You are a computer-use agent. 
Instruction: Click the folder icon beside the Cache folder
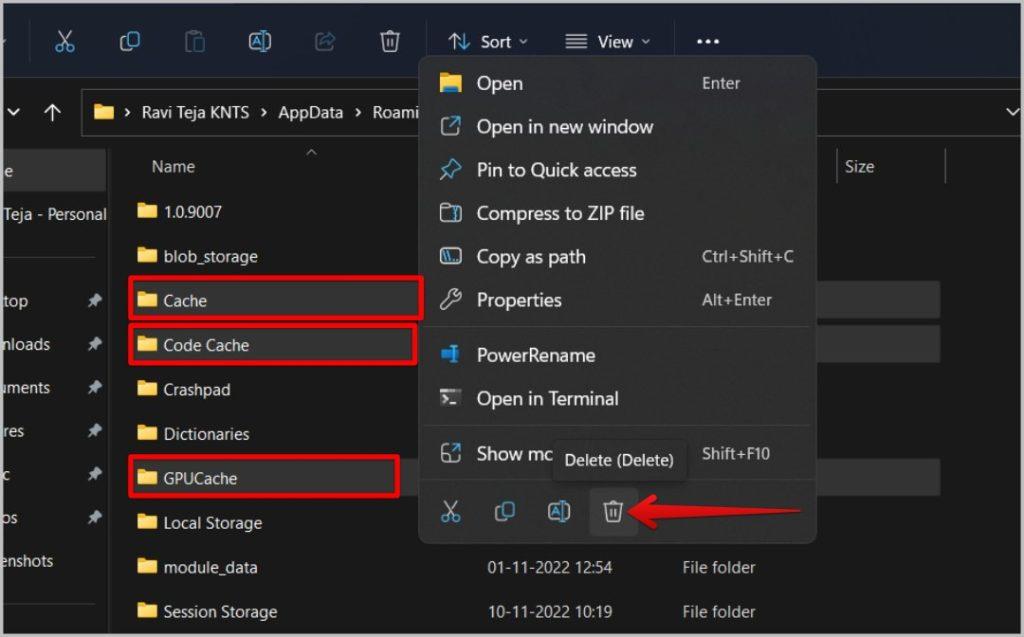(x=148, y=299)
